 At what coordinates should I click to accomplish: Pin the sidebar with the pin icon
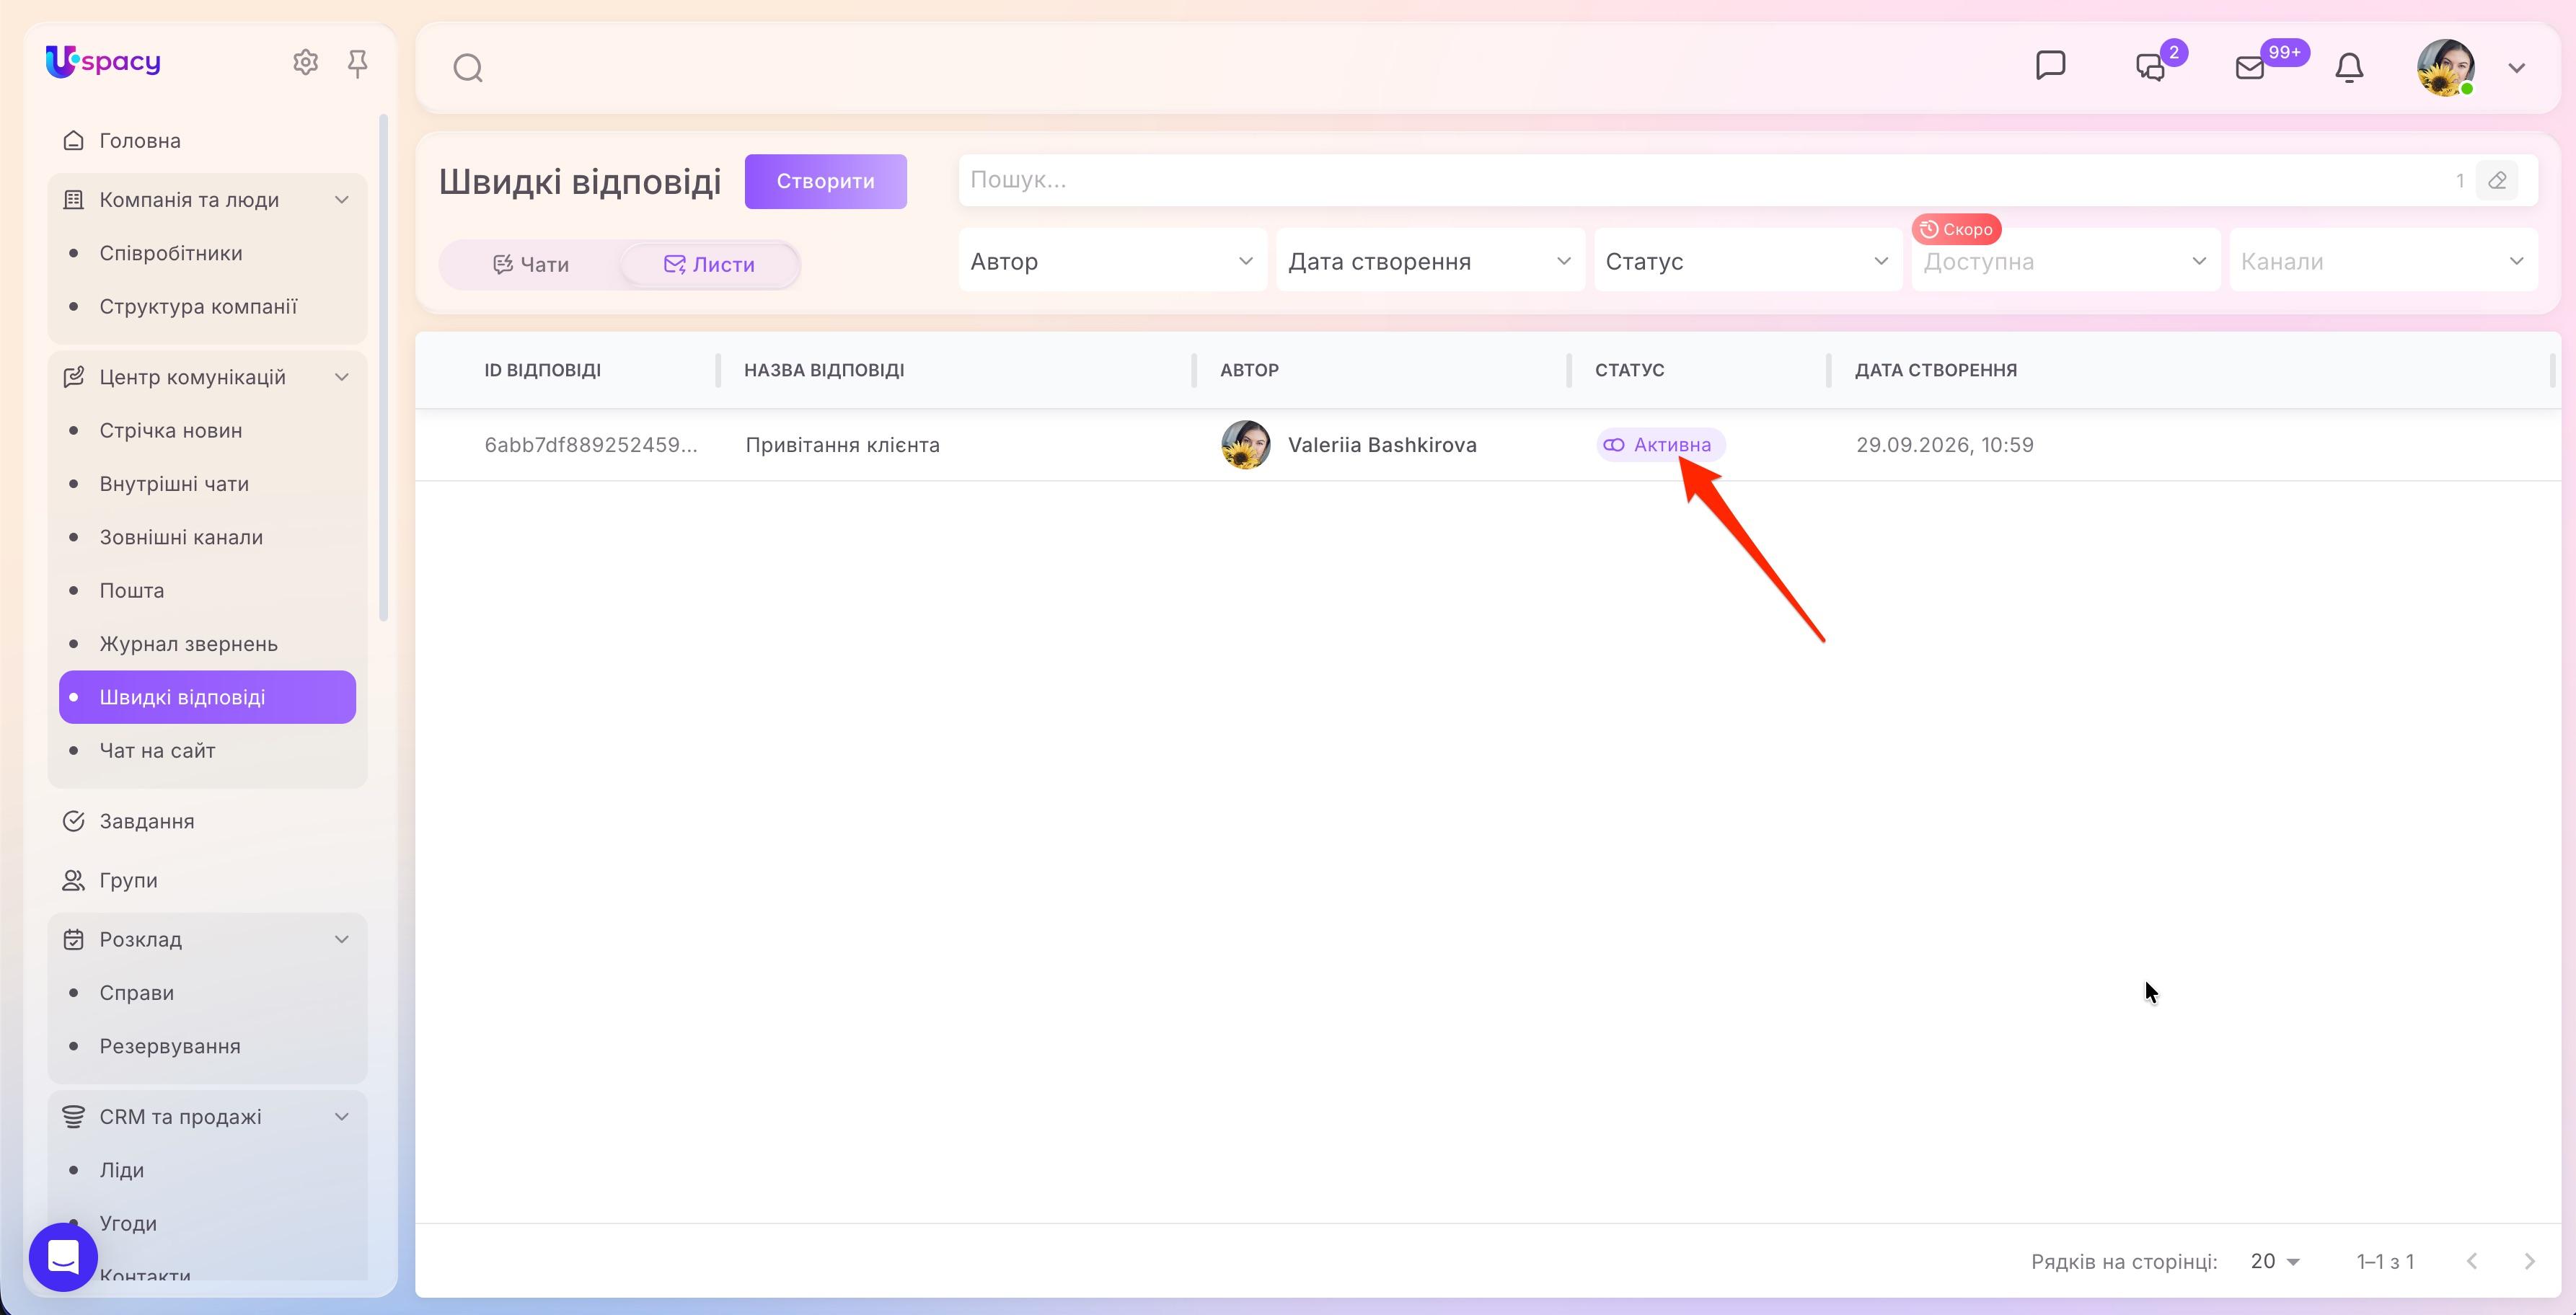357,64
